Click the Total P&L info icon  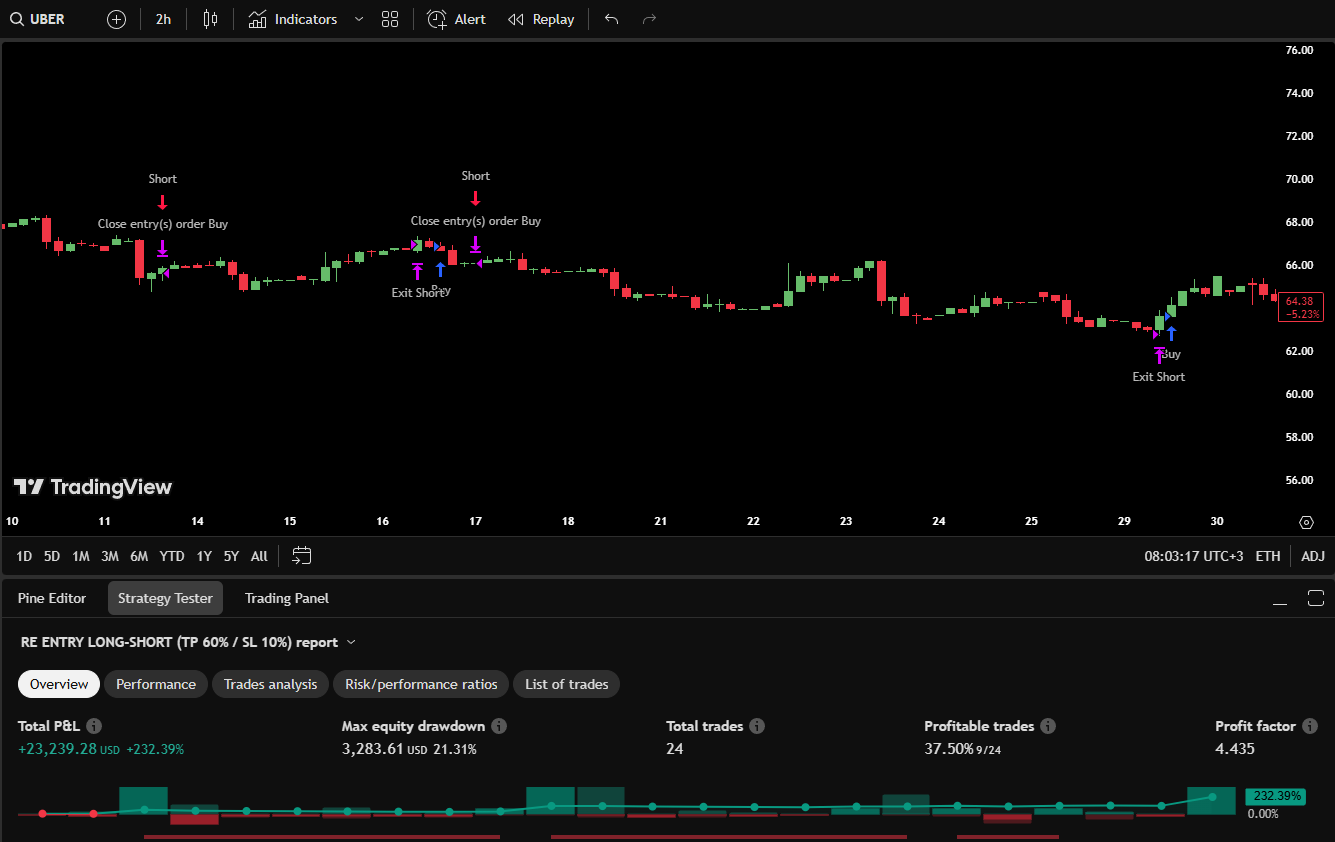click(x=94, y=726)
